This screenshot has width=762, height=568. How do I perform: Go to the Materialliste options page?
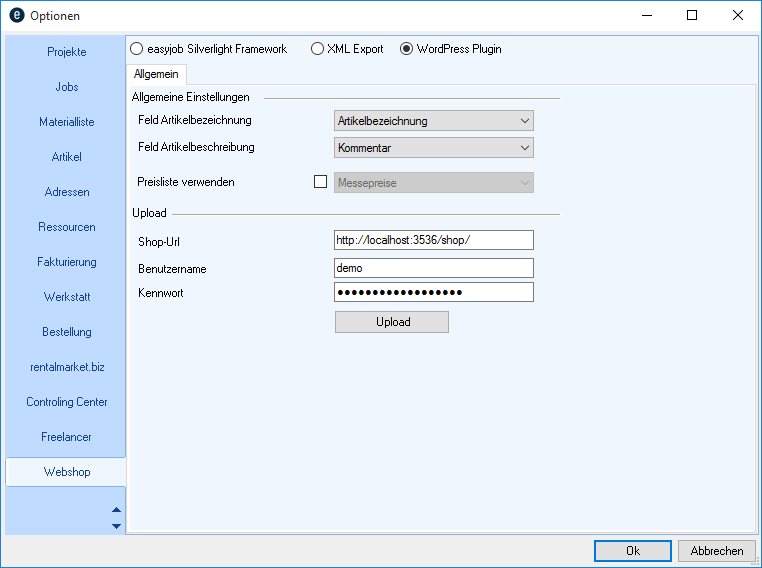pyautogui.click(x=67, y=122)
